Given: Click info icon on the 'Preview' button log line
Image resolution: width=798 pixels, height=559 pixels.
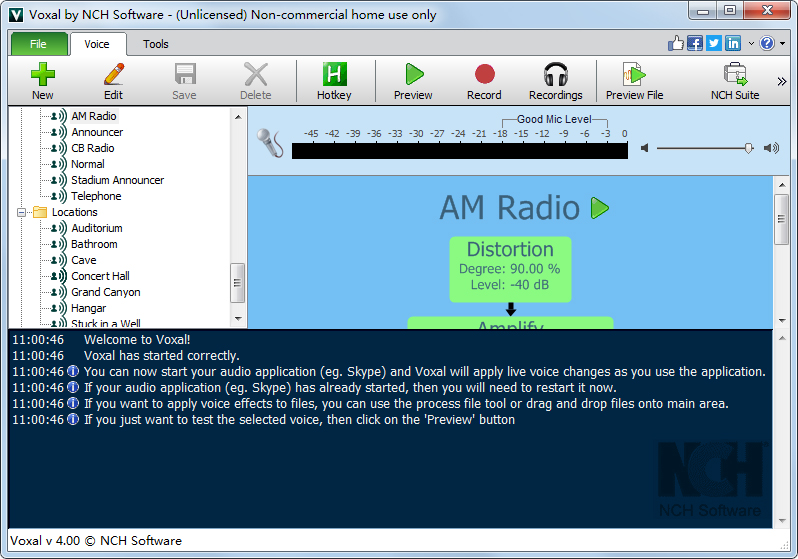Looking at the screenshot, I should pos(73,420).
